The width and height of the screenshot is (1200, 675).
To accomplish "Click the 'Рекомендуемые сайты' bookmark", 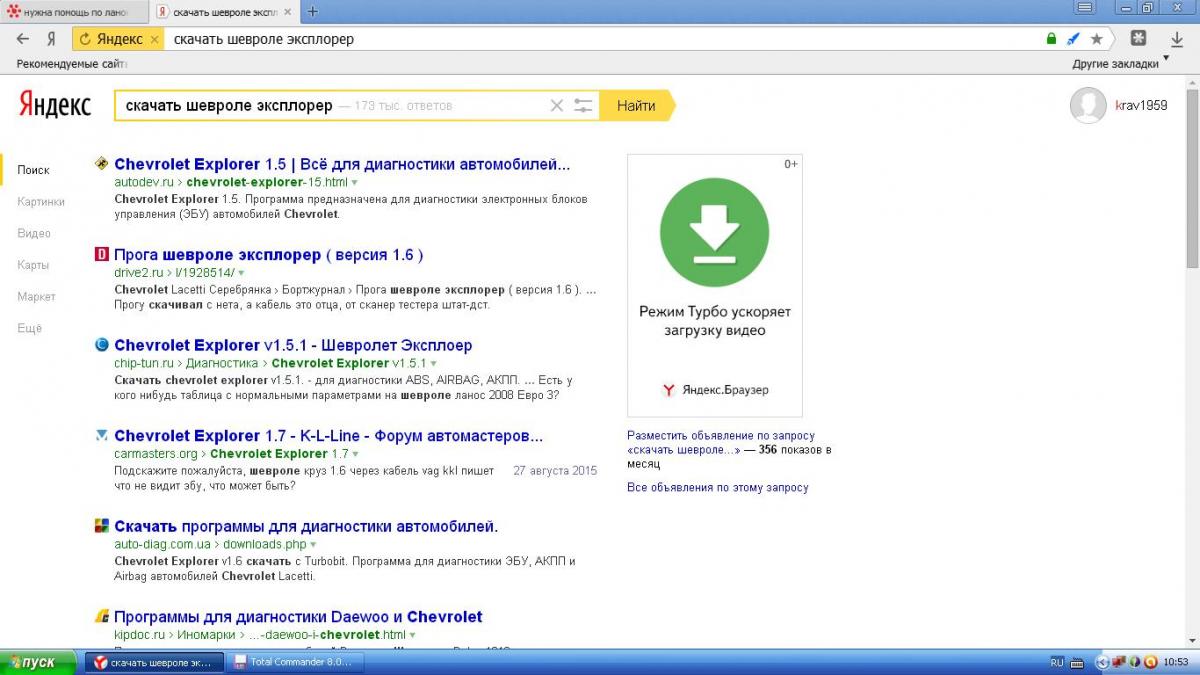I will (x=72, y=63).
